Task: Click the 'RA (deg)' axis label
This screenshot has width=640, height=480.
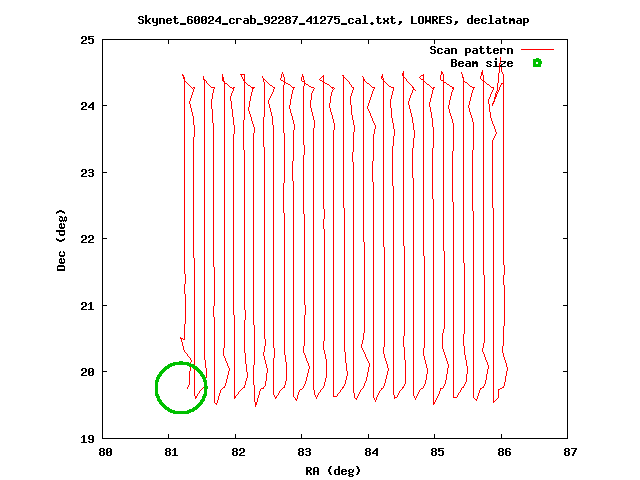Action: pos(333,471)
